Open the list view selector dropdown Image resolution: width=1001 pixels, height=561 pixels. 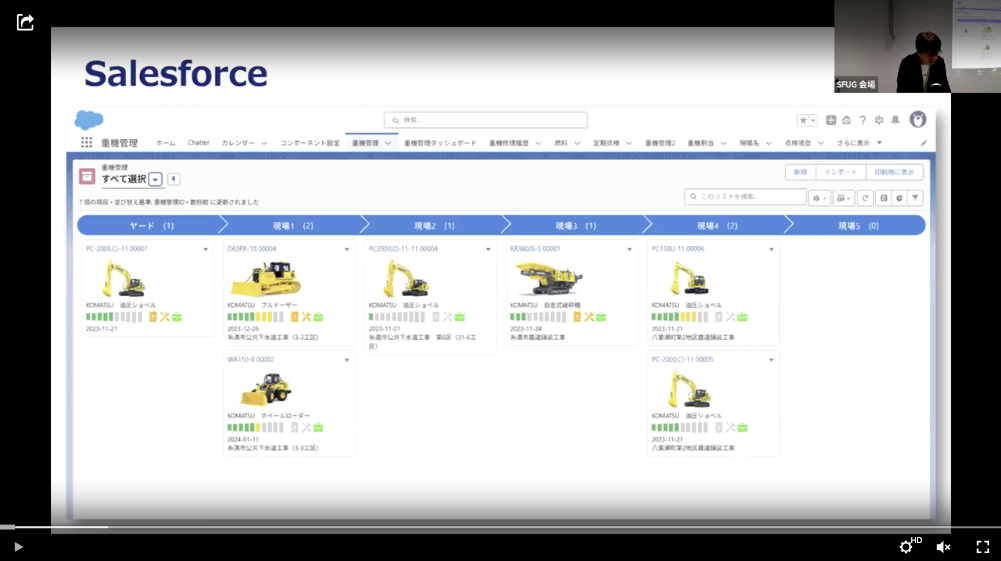pyautogui.click(x=155, y=179)
